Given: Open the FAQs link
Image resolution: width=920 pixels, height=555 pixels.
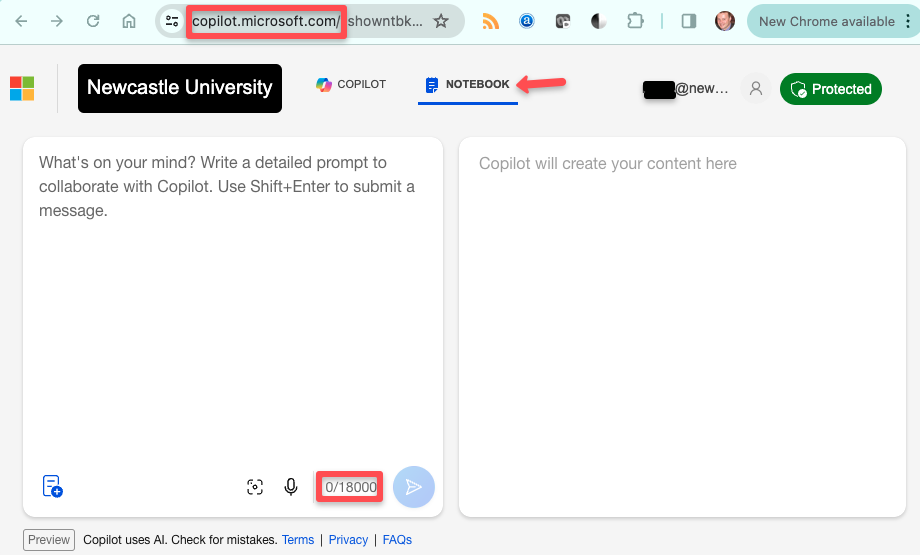Looking at the screenshot, I should coord(397,540).
